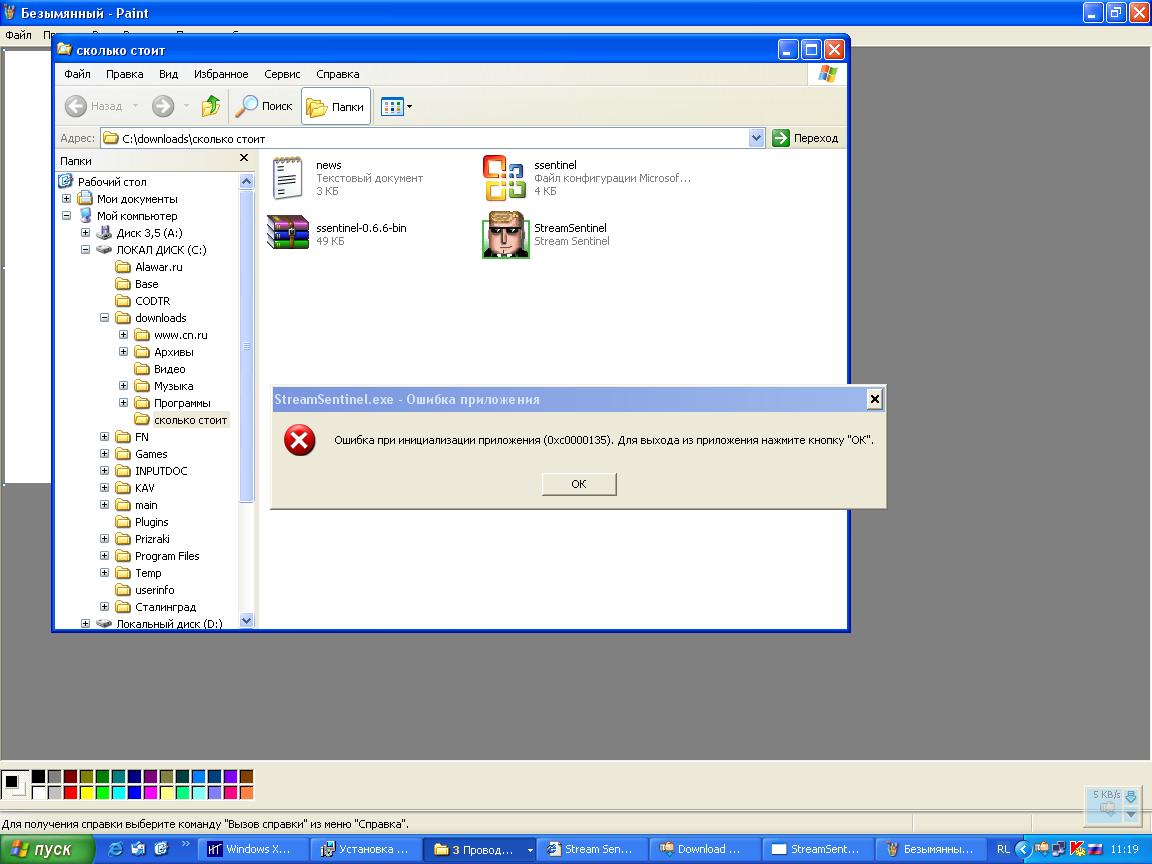Open the grouped Проводник taskbar button
Screen dimensions: 1152x864
tap(480, 849)
